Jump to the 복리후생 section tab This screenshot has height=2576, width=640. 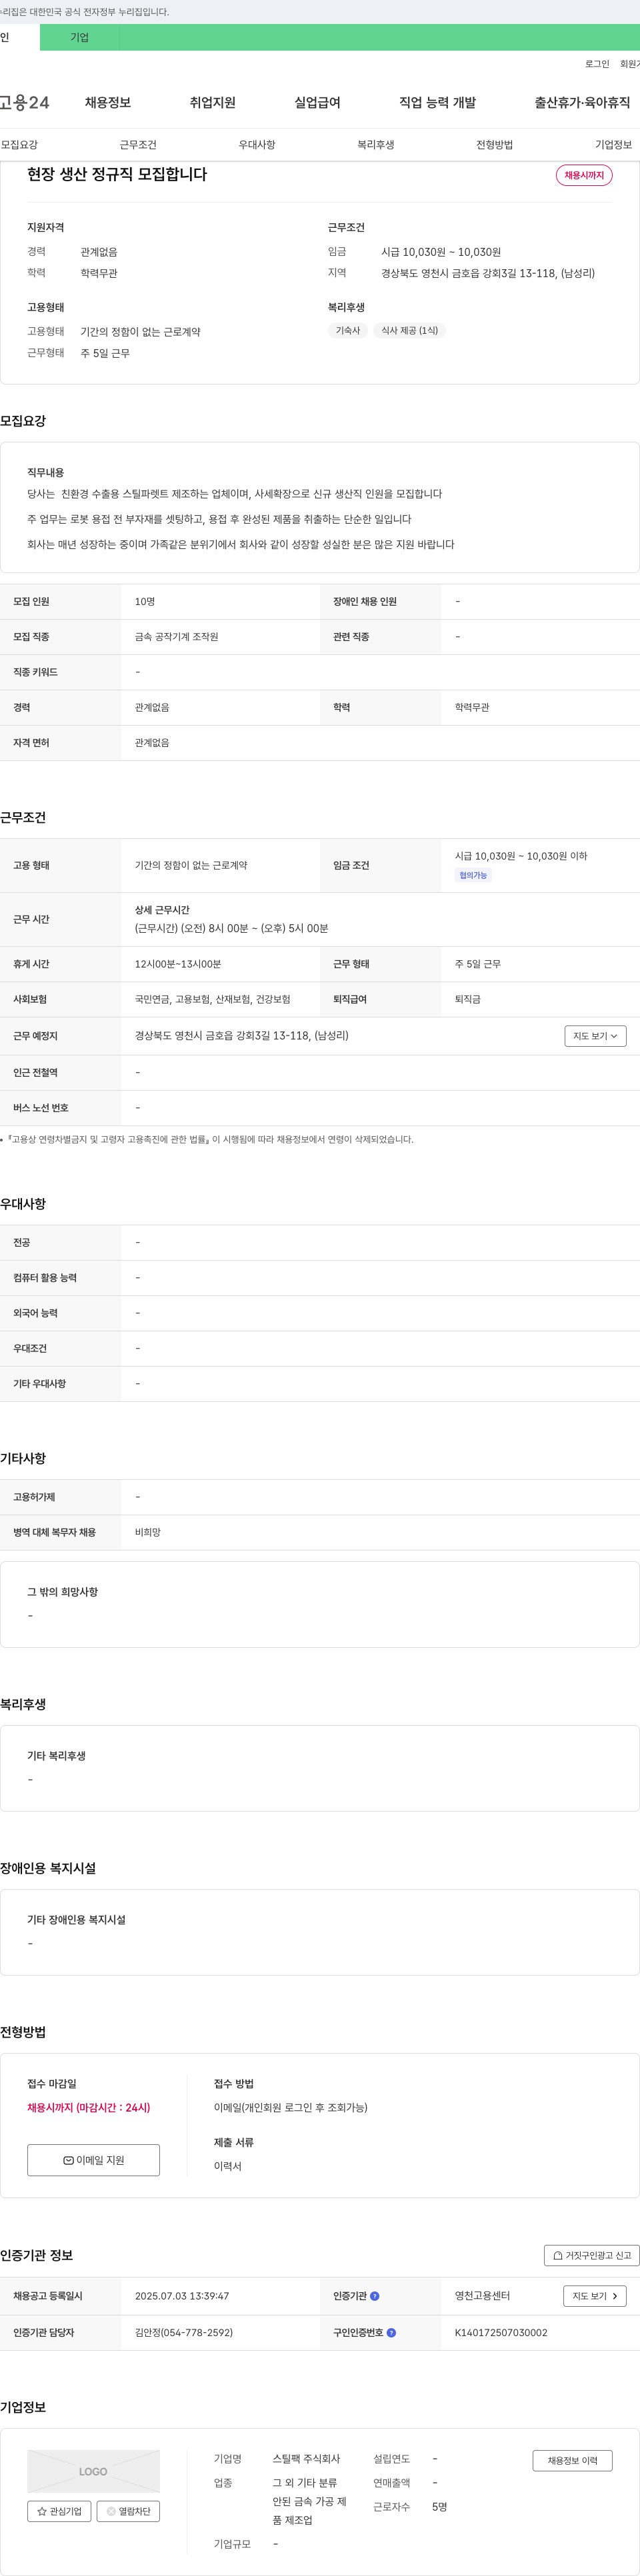(376, 145)
